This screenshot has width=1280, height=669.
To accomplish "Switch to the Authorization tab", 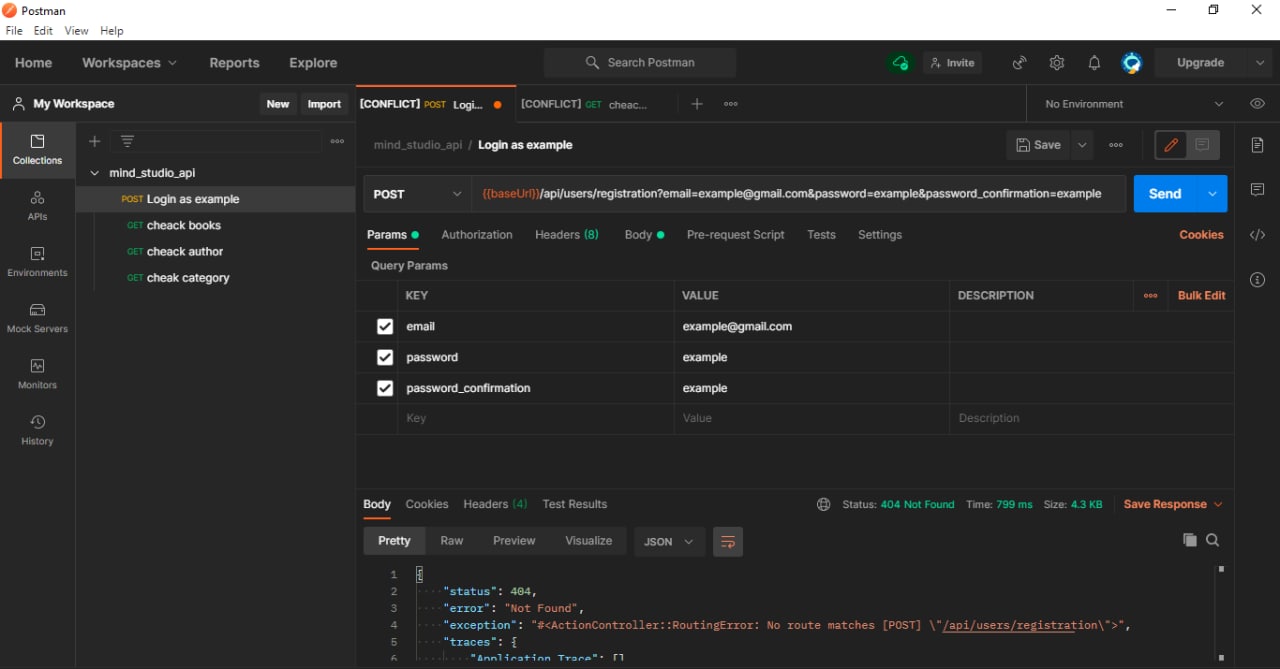I will pyautogui.click(x=477, y=235).
